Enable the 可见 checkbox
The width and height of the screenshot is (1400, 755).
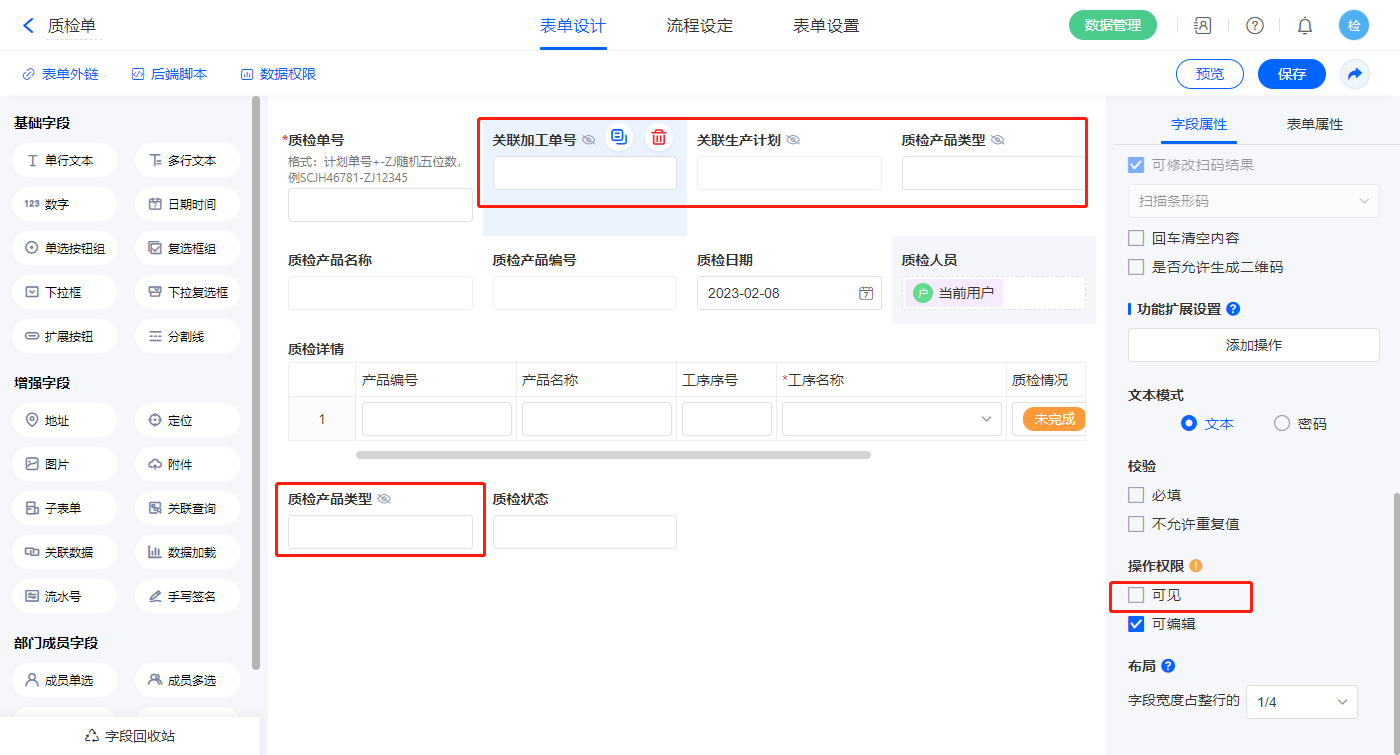(1136, 595)
